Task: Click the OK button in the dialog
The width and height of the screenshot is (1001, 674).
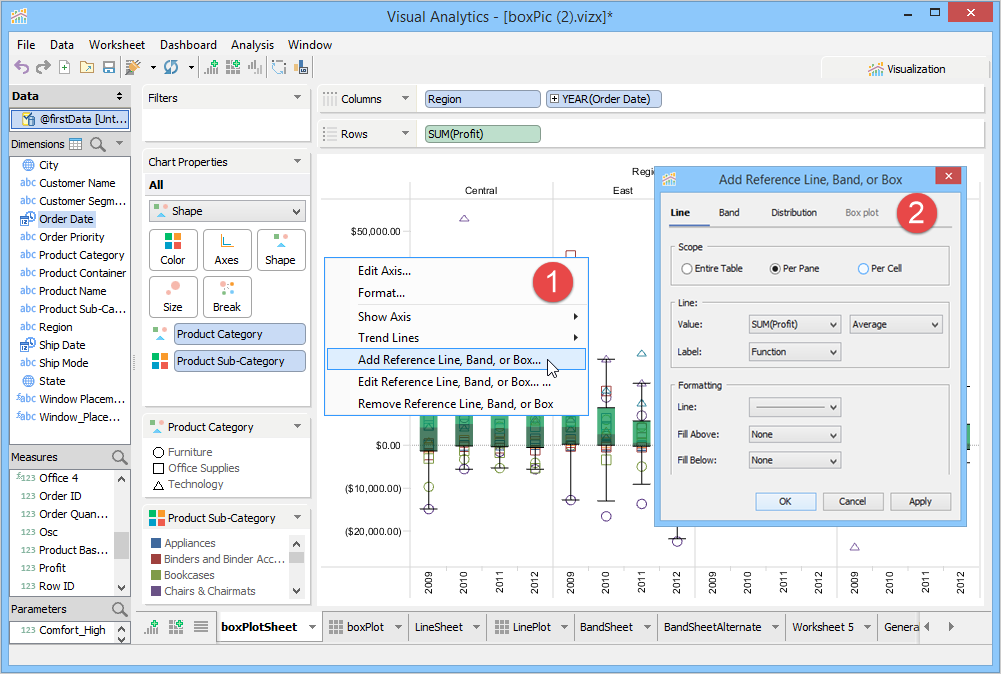Action: tap(785, 501)
